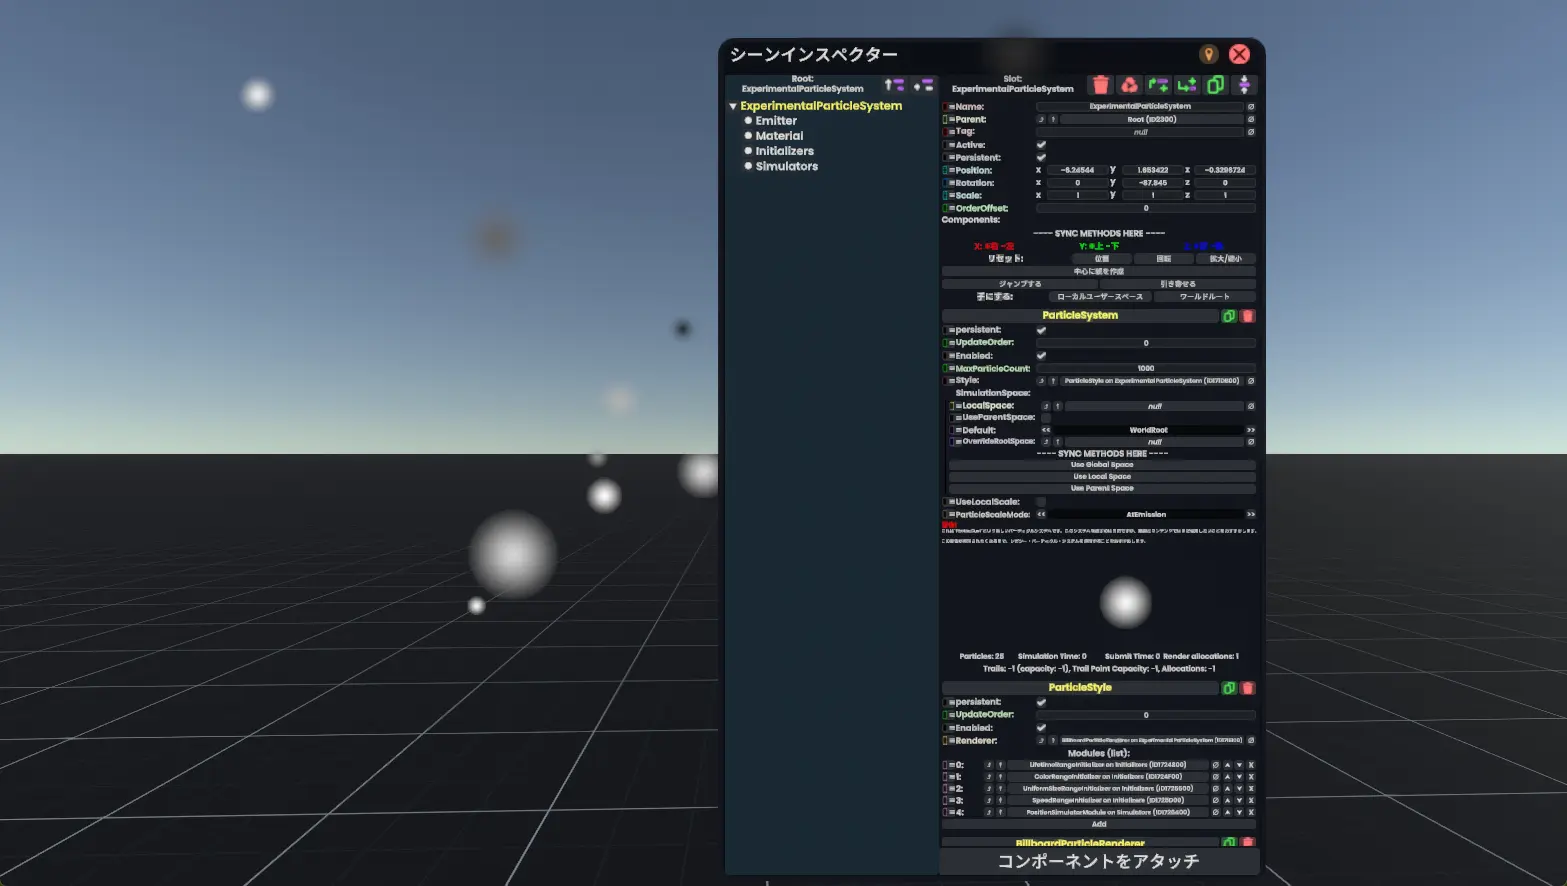
Task: Select the Simulators slot in hierarchy
Action: coord(786,167)
